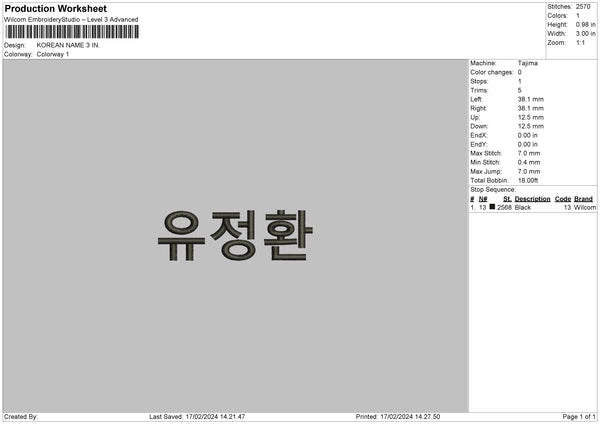Select the Stitches value '2570'
This screenshot has width=600, height=424.
583,7
